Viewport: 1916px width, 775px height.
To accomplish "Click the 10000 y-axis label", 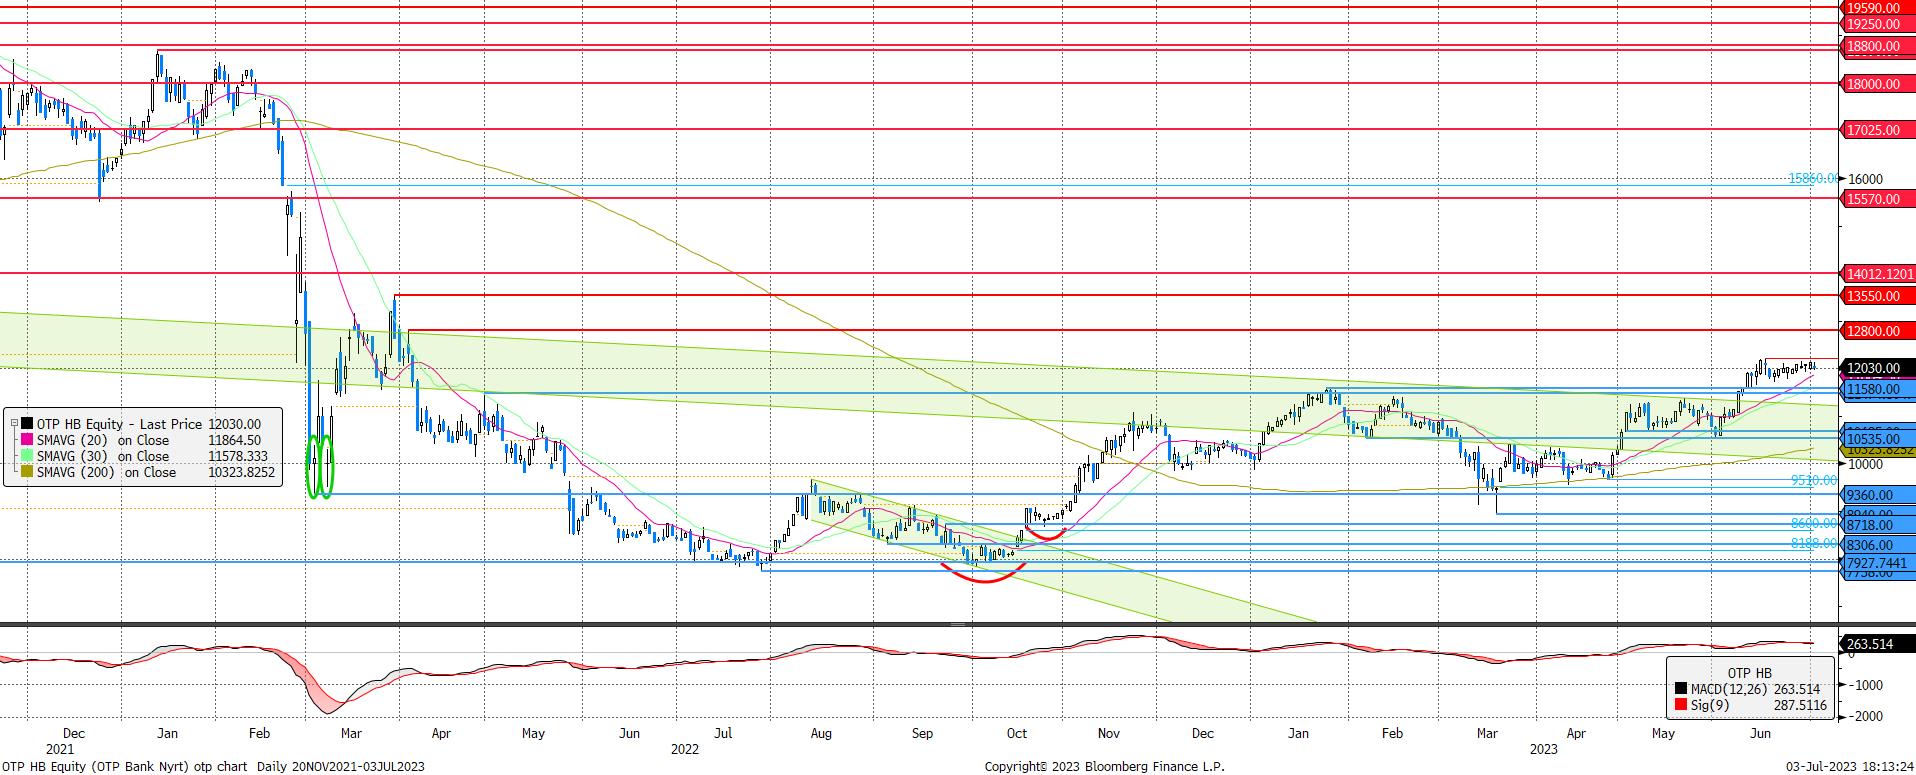I will click(1865, 464).
